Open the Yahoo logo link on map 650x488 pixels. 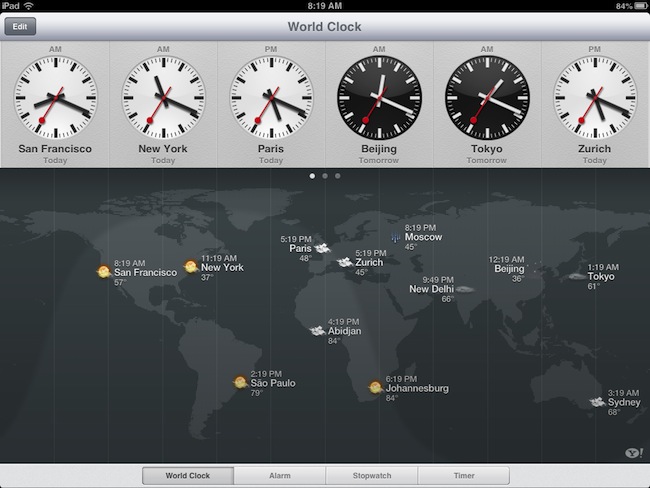[634, 453]
